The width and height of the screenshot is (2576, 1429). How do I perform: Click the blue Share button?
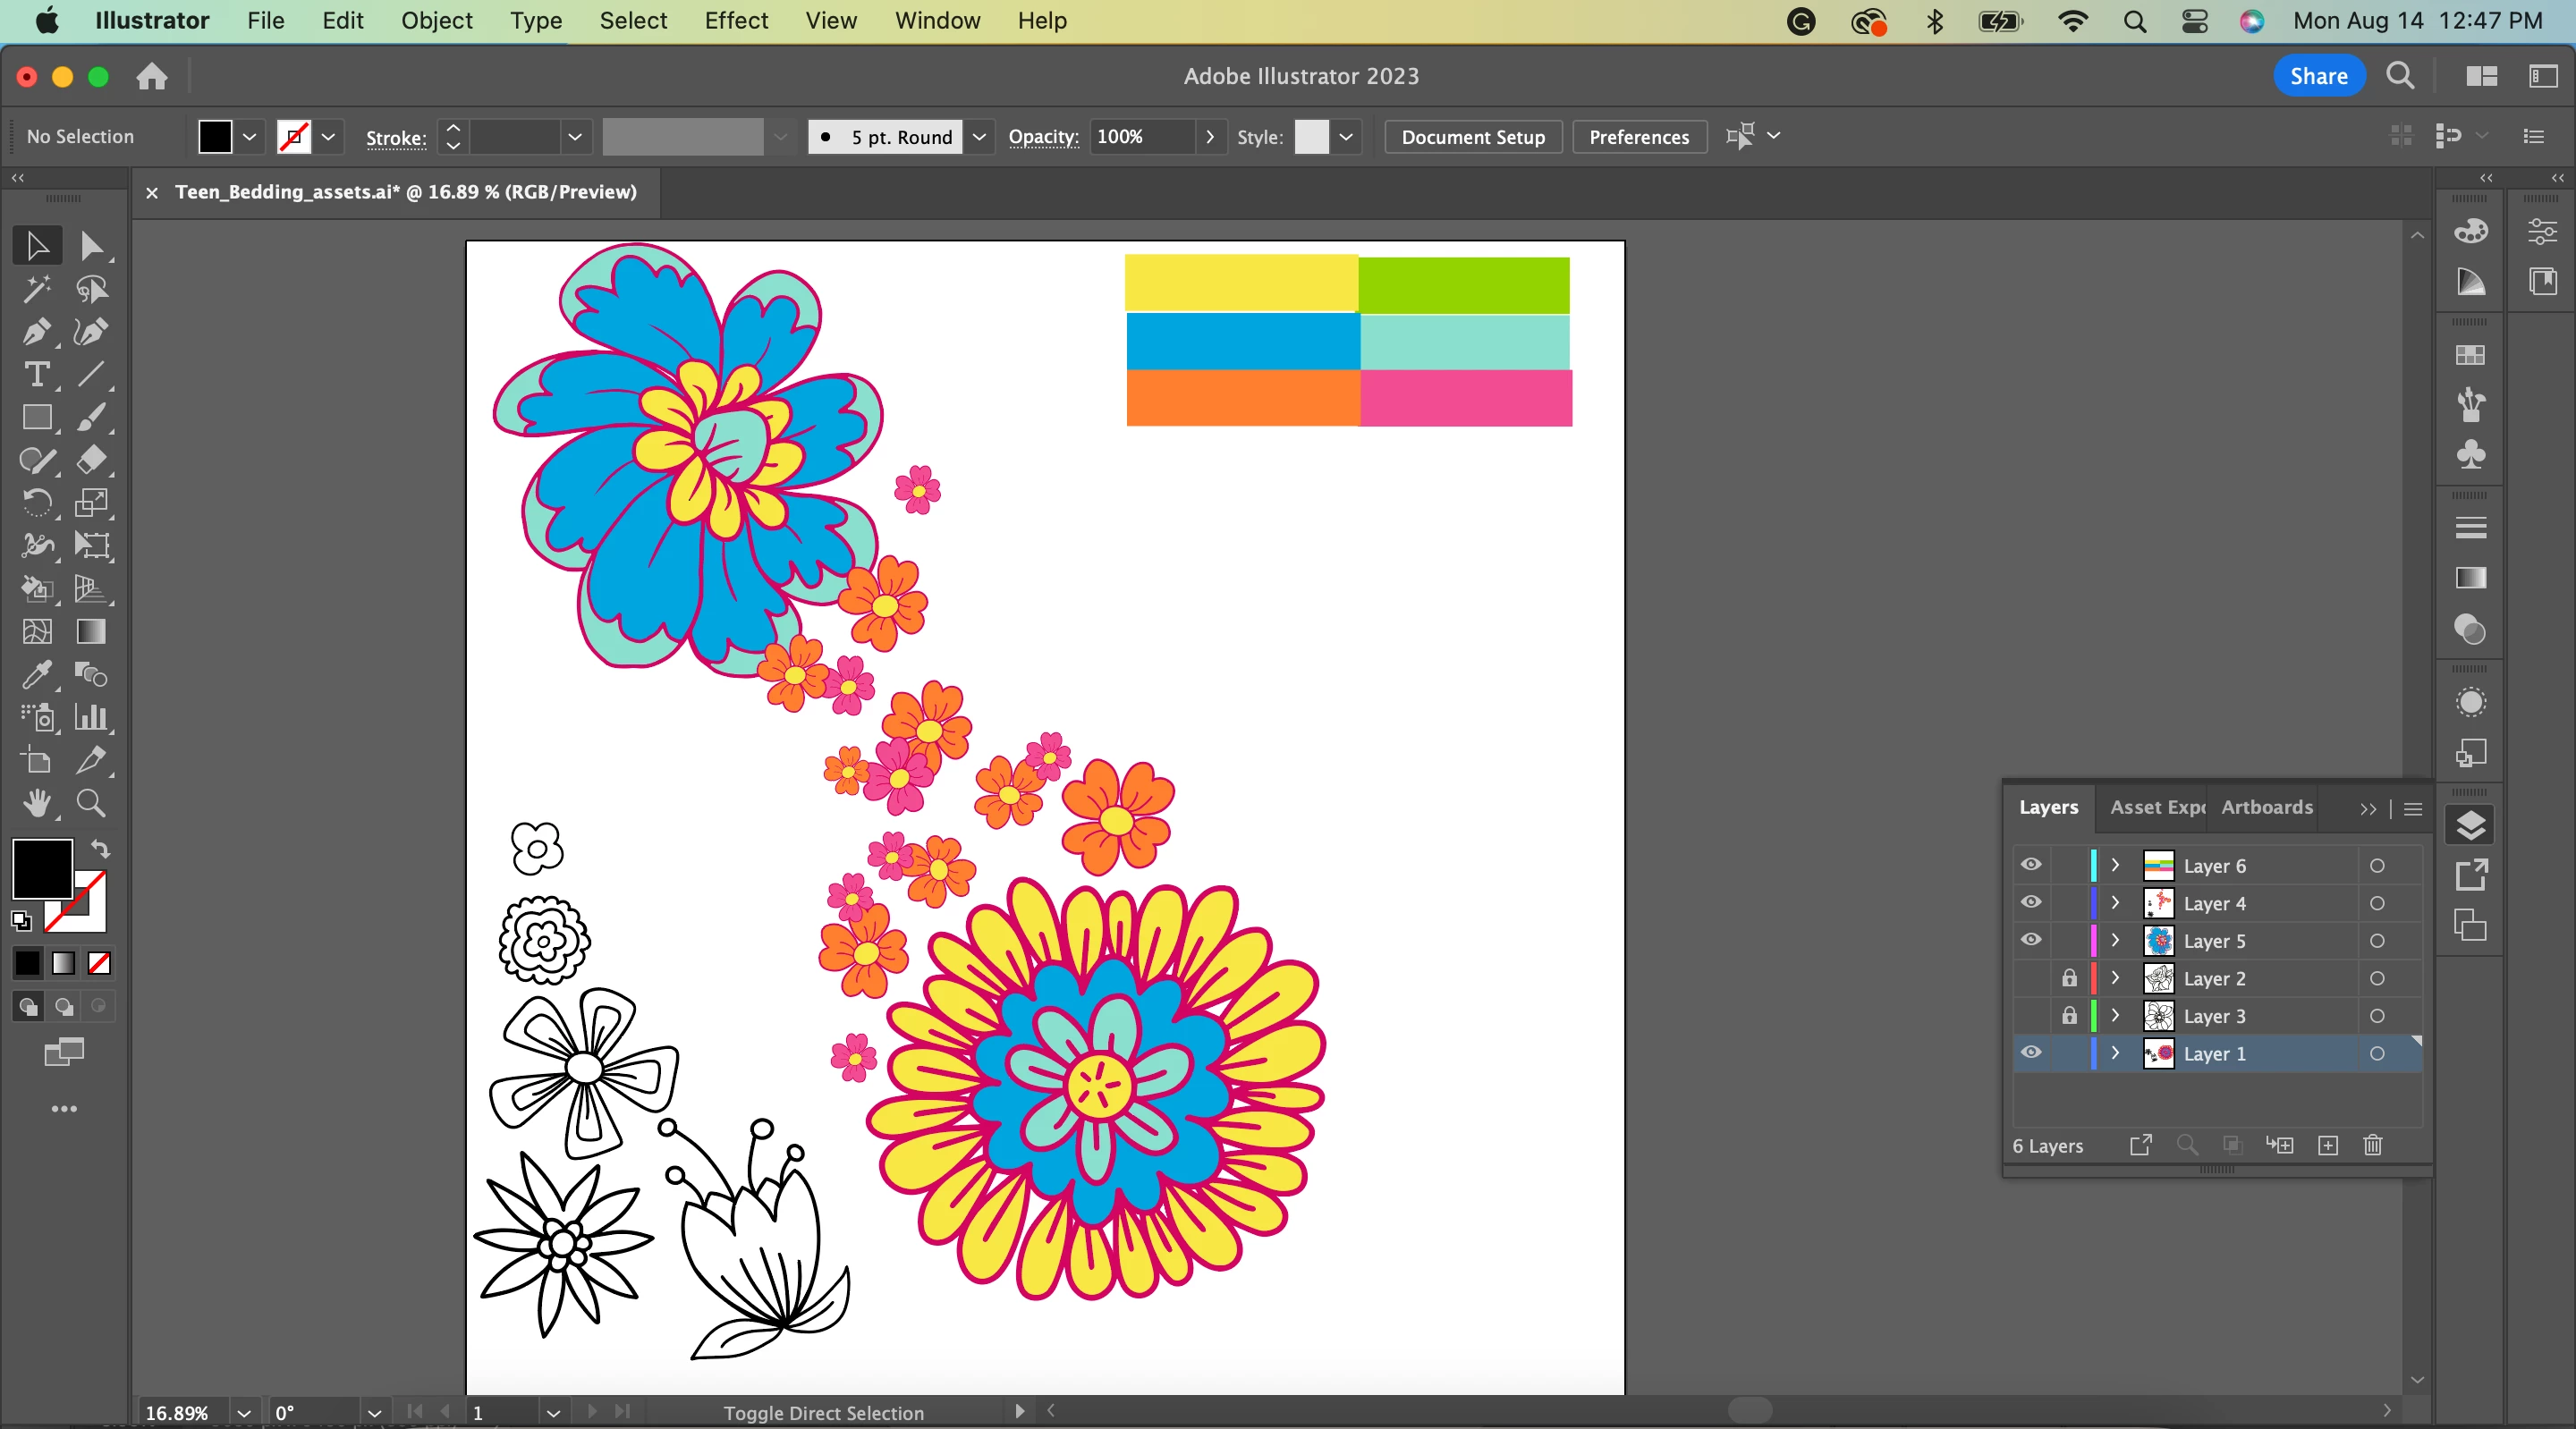[2318, 76]
